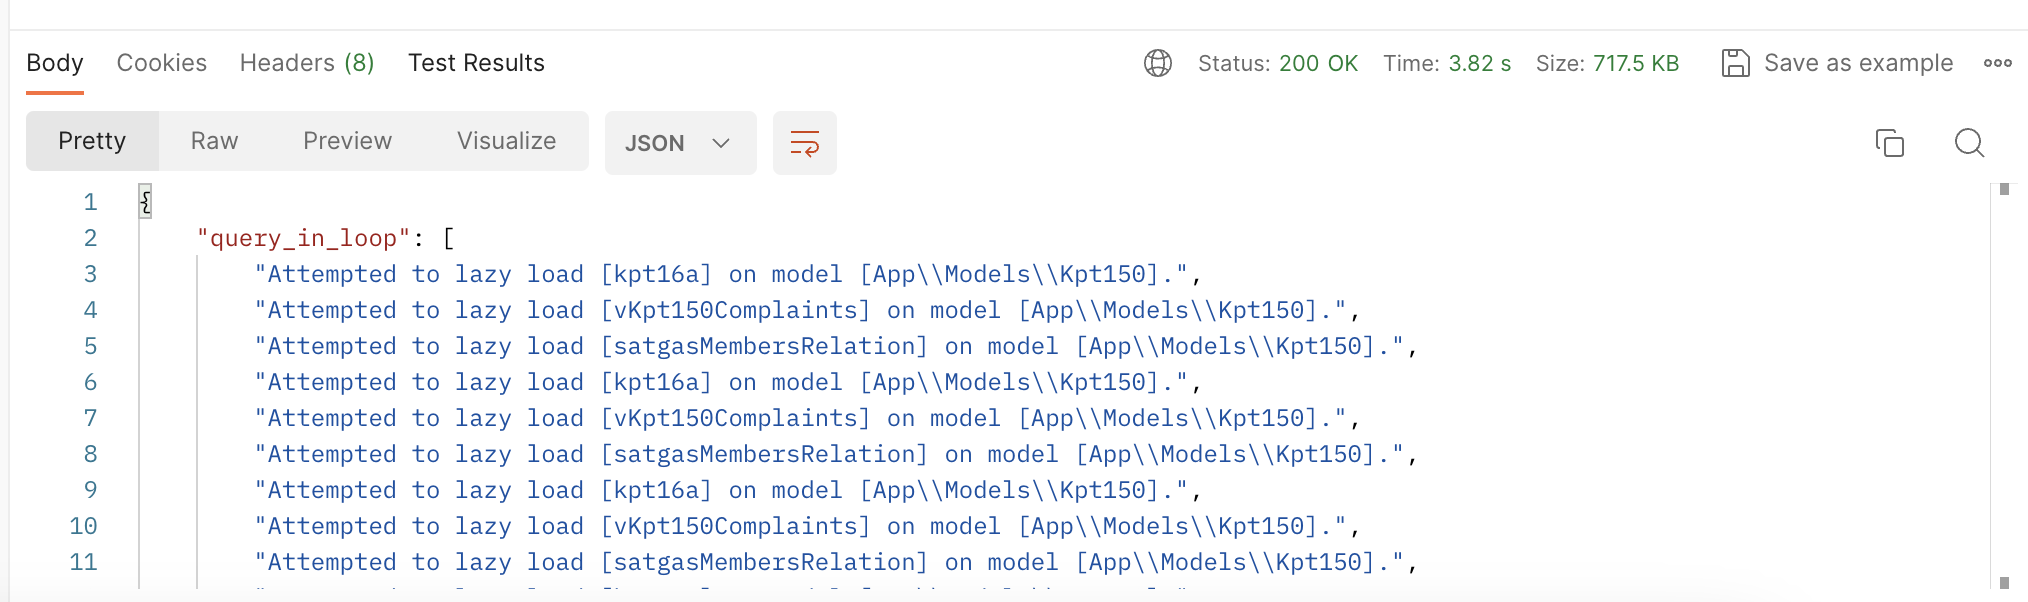This screenshot has width=2028, height=602.
Task: Copy the response body with copy icon
Action: point(1889,143)
